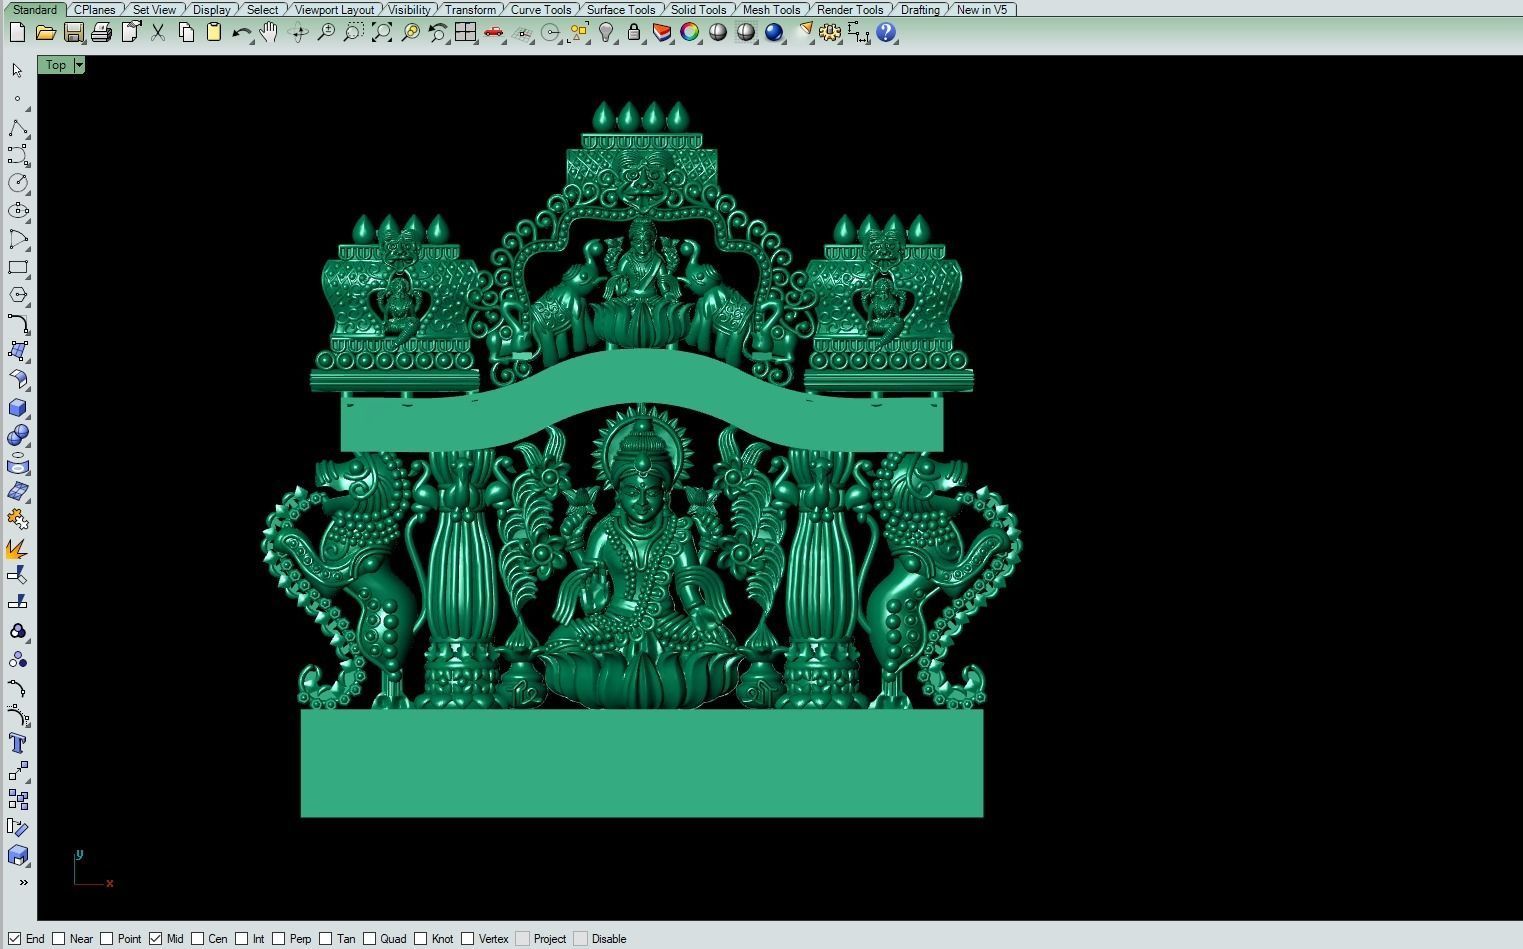Open Layers panel icon
Image resolution: width=1523 pixels, height=949 pixels.
pyautogui.click(x=662, y=33)
